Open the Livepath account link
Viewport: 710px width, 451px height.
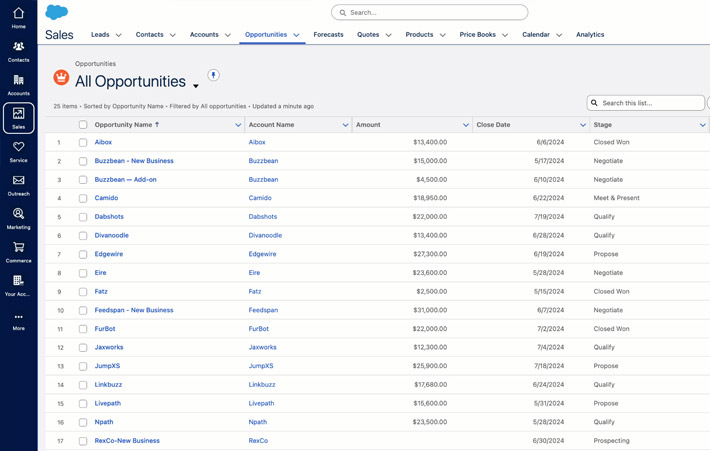point(261,403)
